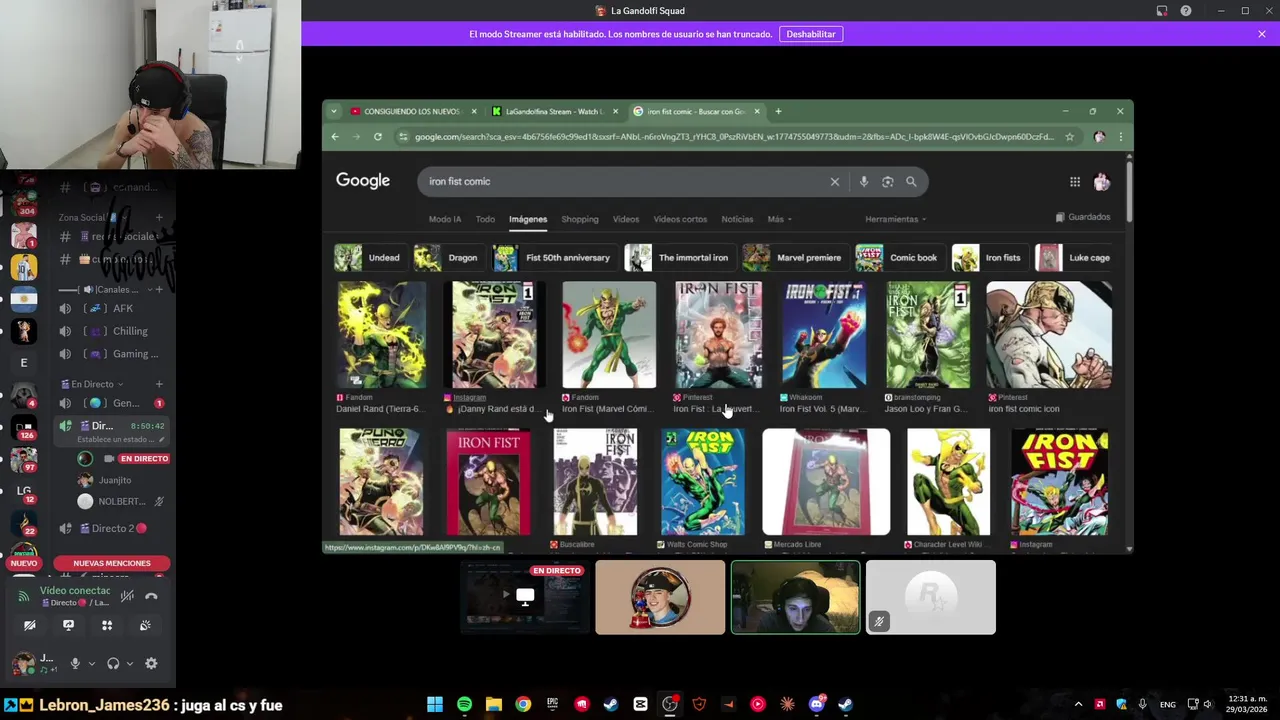Screen dimensions: 1280x720
Task: Jump to NUEVAS MENCIONES in channel list
Action: pos(112,563)
